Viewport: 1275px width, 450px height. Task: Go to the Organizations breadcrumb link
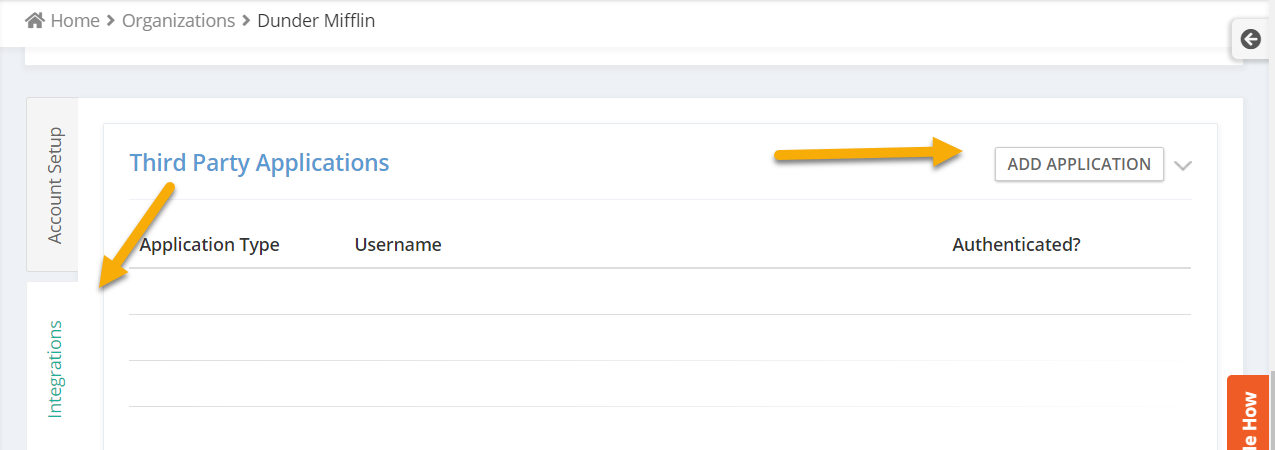[x=178, y=20]
